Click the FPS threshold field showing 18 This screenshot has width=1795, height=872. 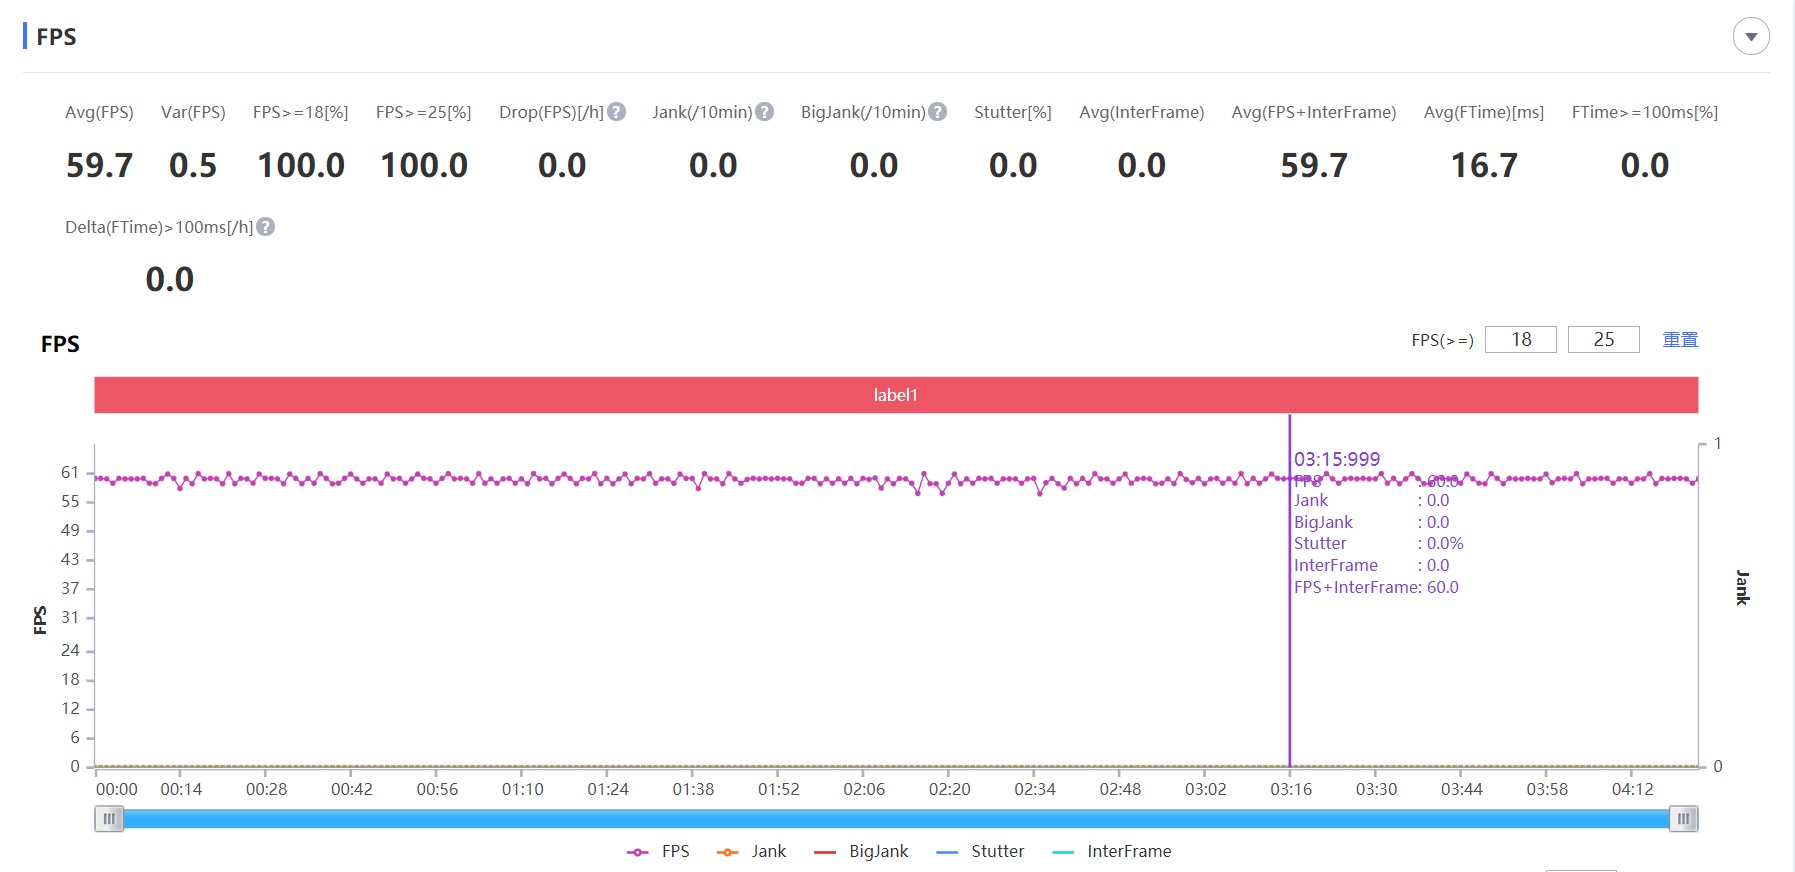(1520, 340)
